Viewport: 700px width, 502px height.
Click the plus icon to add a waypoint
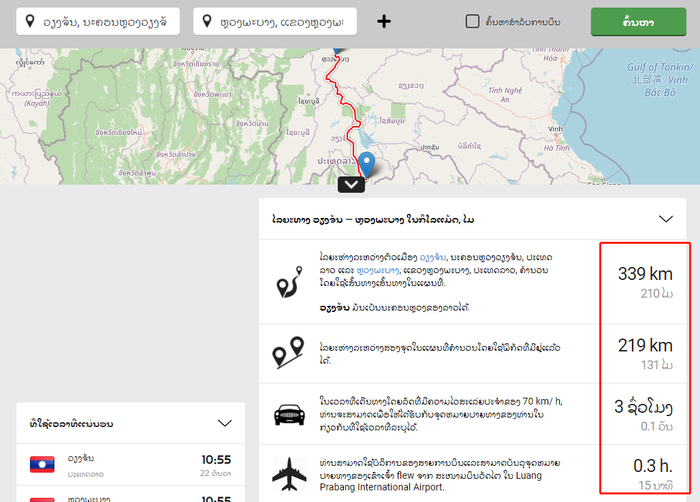pyautogui.click(x=384, y=21)
